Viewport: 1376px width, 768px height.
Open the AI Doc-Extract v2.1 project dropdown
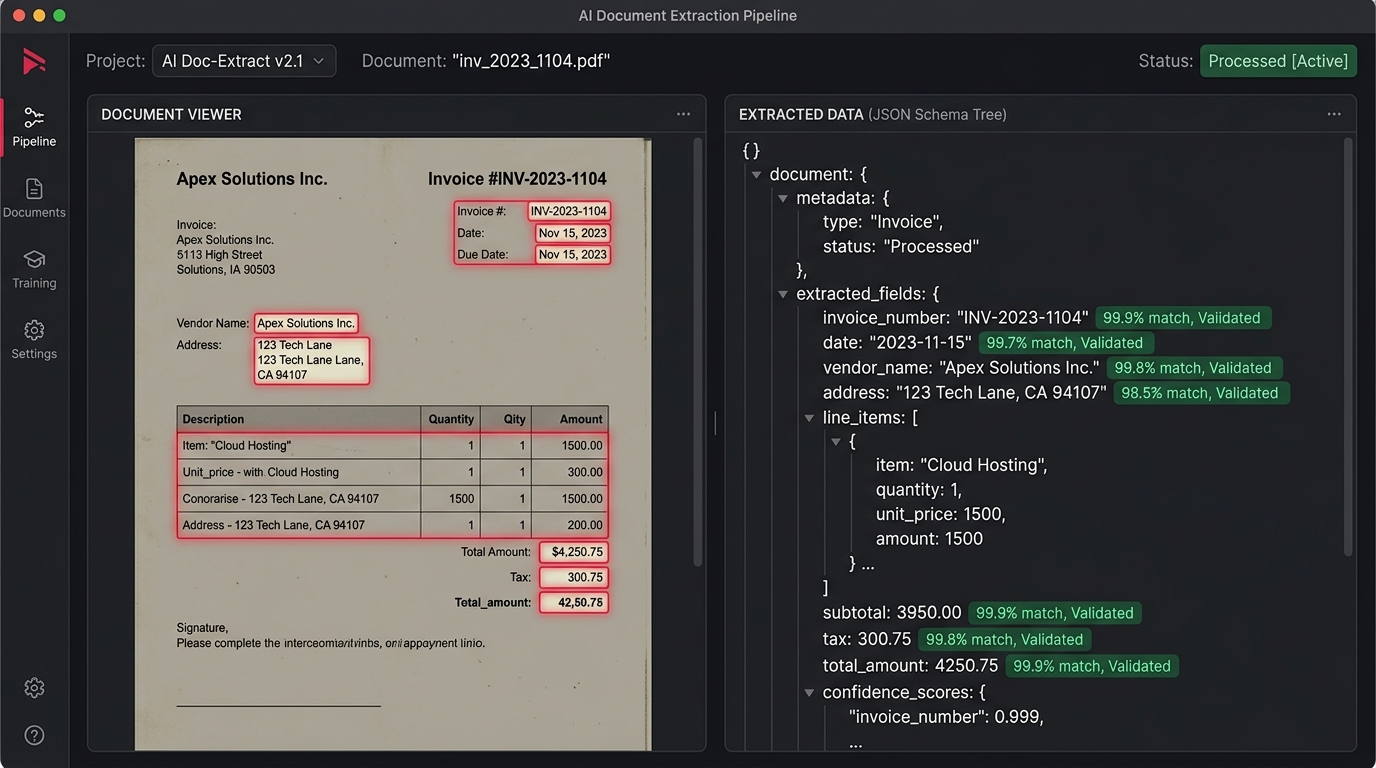click(244, 61)
